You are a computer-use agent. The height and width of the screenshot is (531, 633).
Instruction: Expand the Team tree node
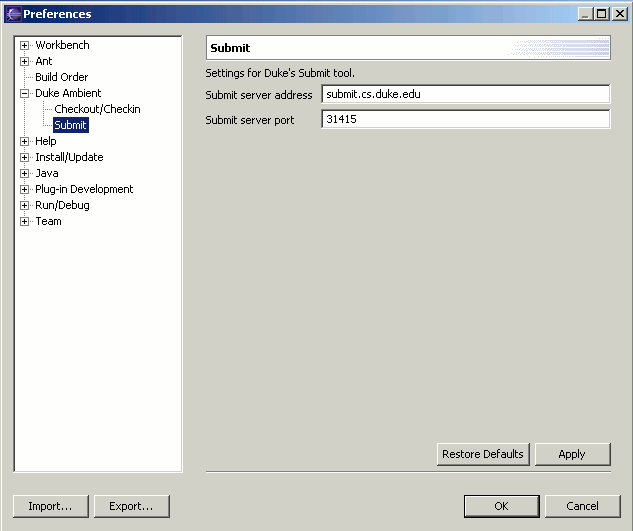click(x=24, y=221)
